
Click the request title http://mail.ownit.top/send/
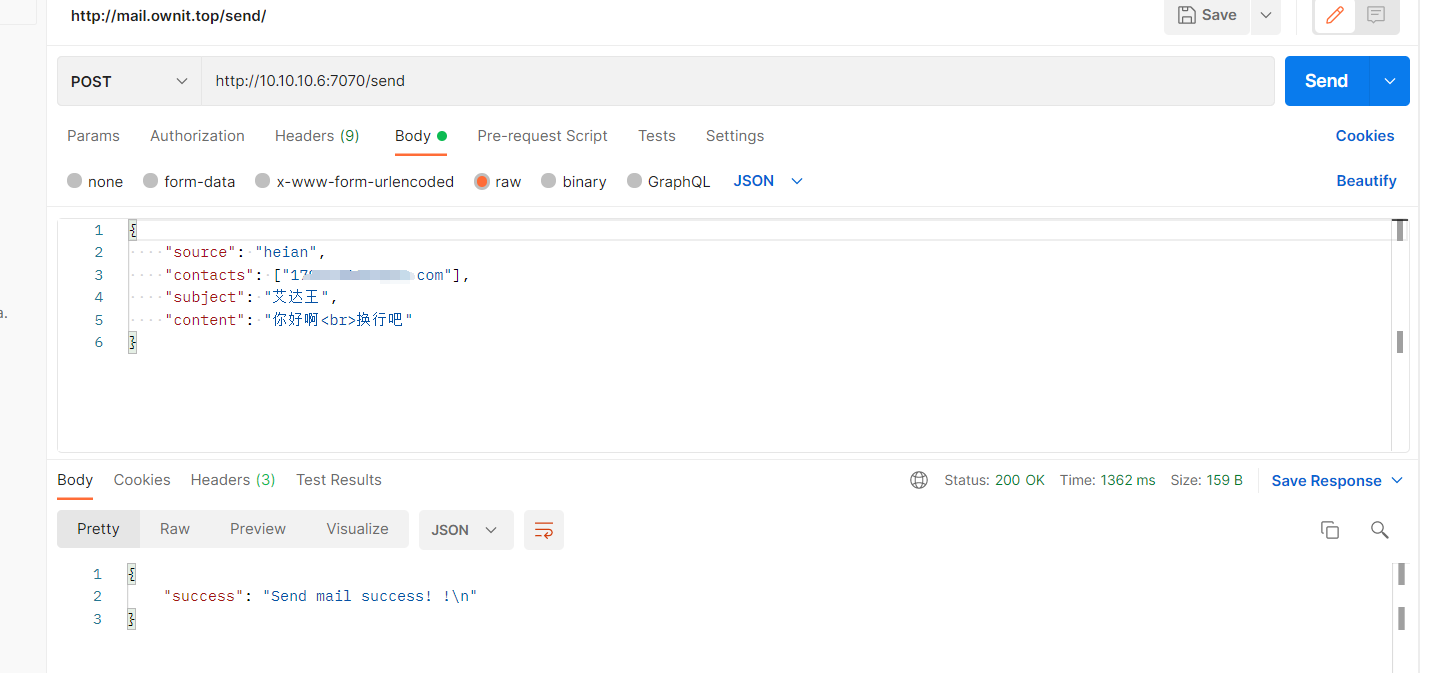coord(168,16)
